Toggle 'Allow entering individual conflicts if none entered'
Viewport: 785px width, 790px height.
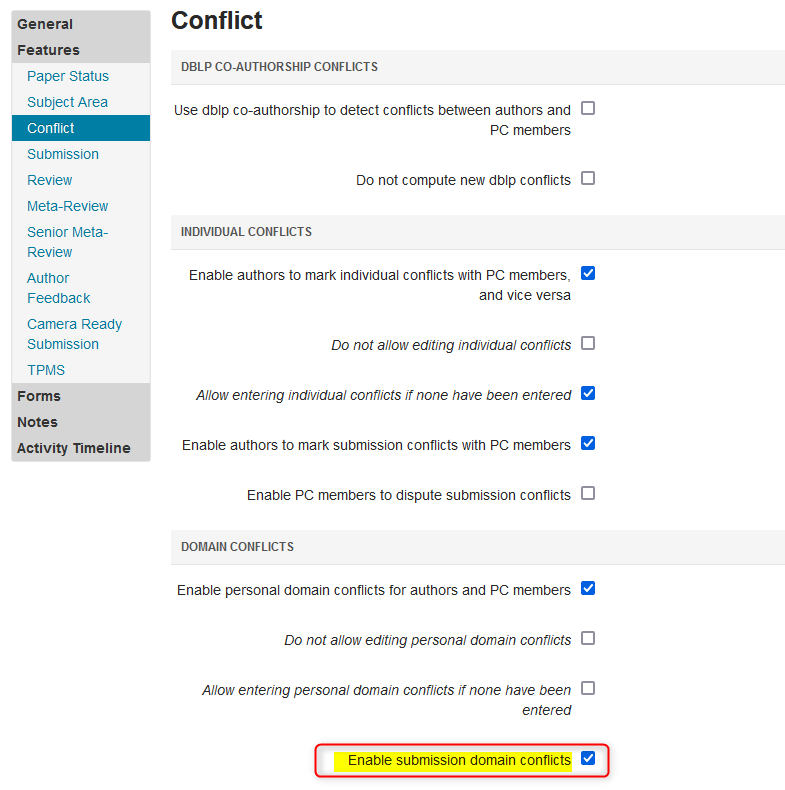(587, 393)
